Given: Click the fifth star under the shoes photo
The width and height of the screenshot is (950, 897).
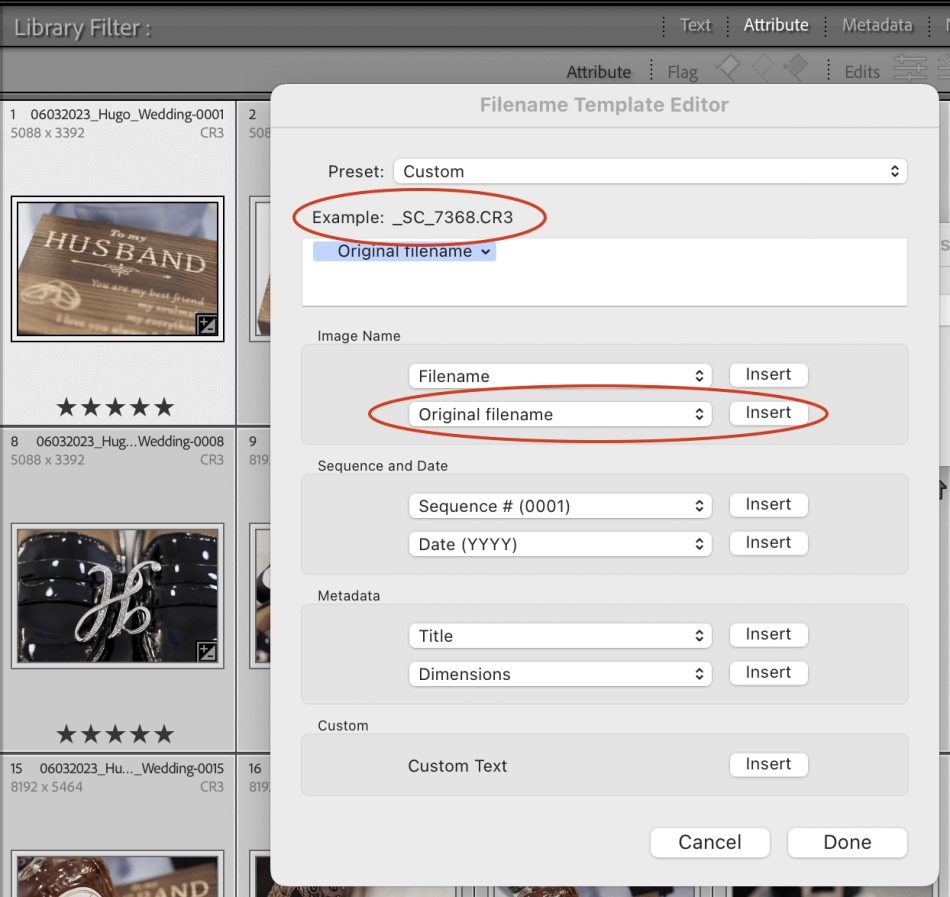Looking at the screenshot, I should point(163,733).
